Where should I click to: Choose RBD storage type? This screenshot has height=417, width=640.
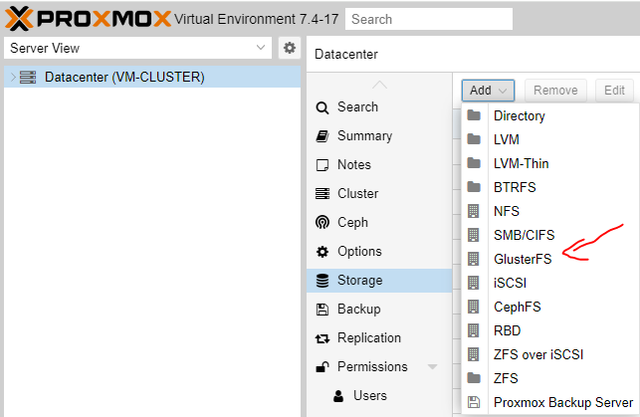click(551, 330)
